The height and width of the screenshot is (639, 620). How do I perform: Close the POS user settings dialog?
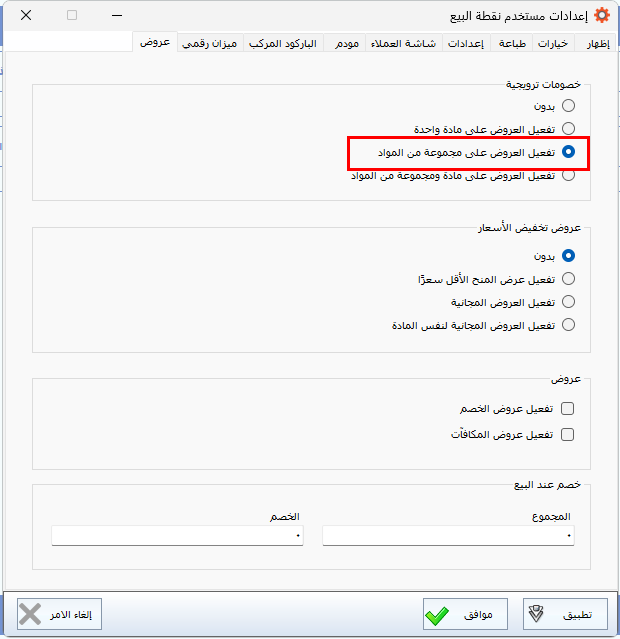(25, 16)
